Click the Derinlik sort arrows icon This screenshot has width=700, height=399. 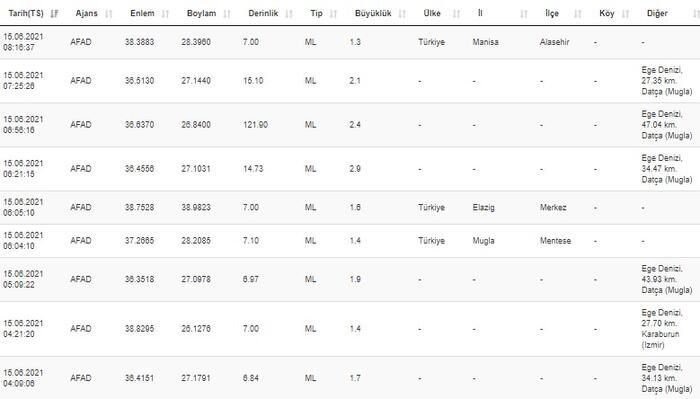click(x=289, y=14)
